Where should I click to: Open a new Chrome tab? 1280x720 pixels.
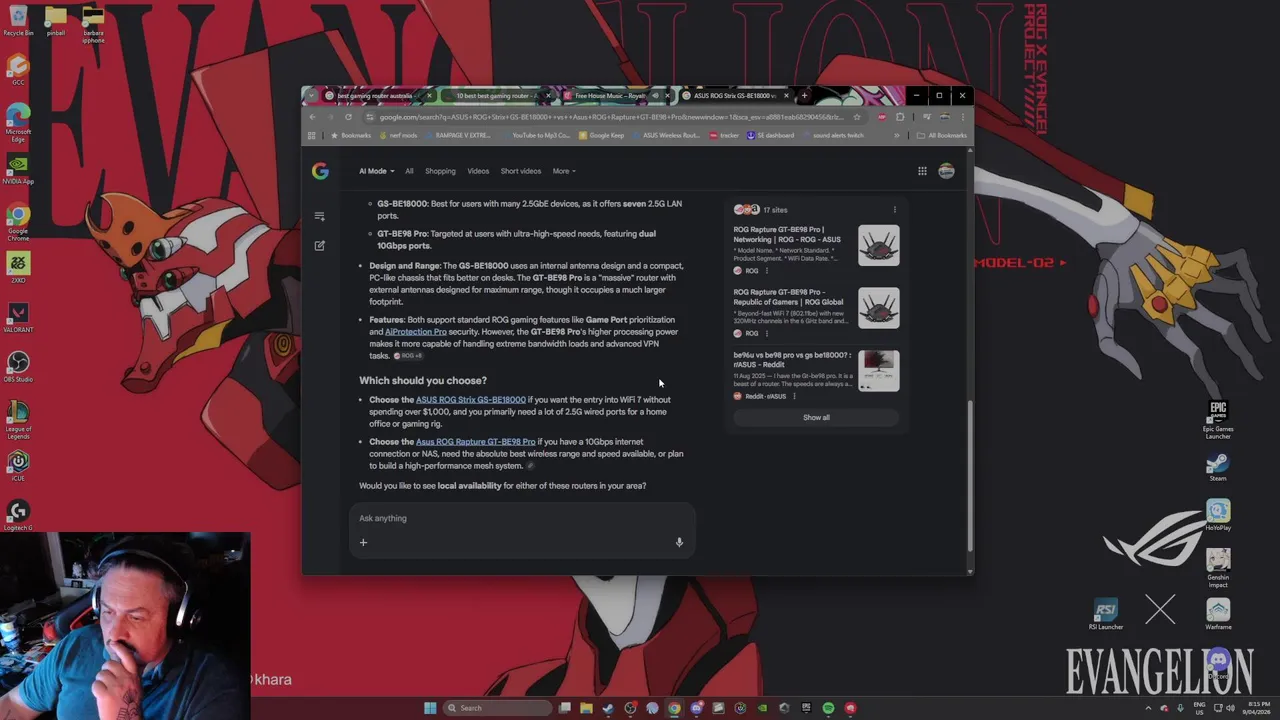pos(804,96)
